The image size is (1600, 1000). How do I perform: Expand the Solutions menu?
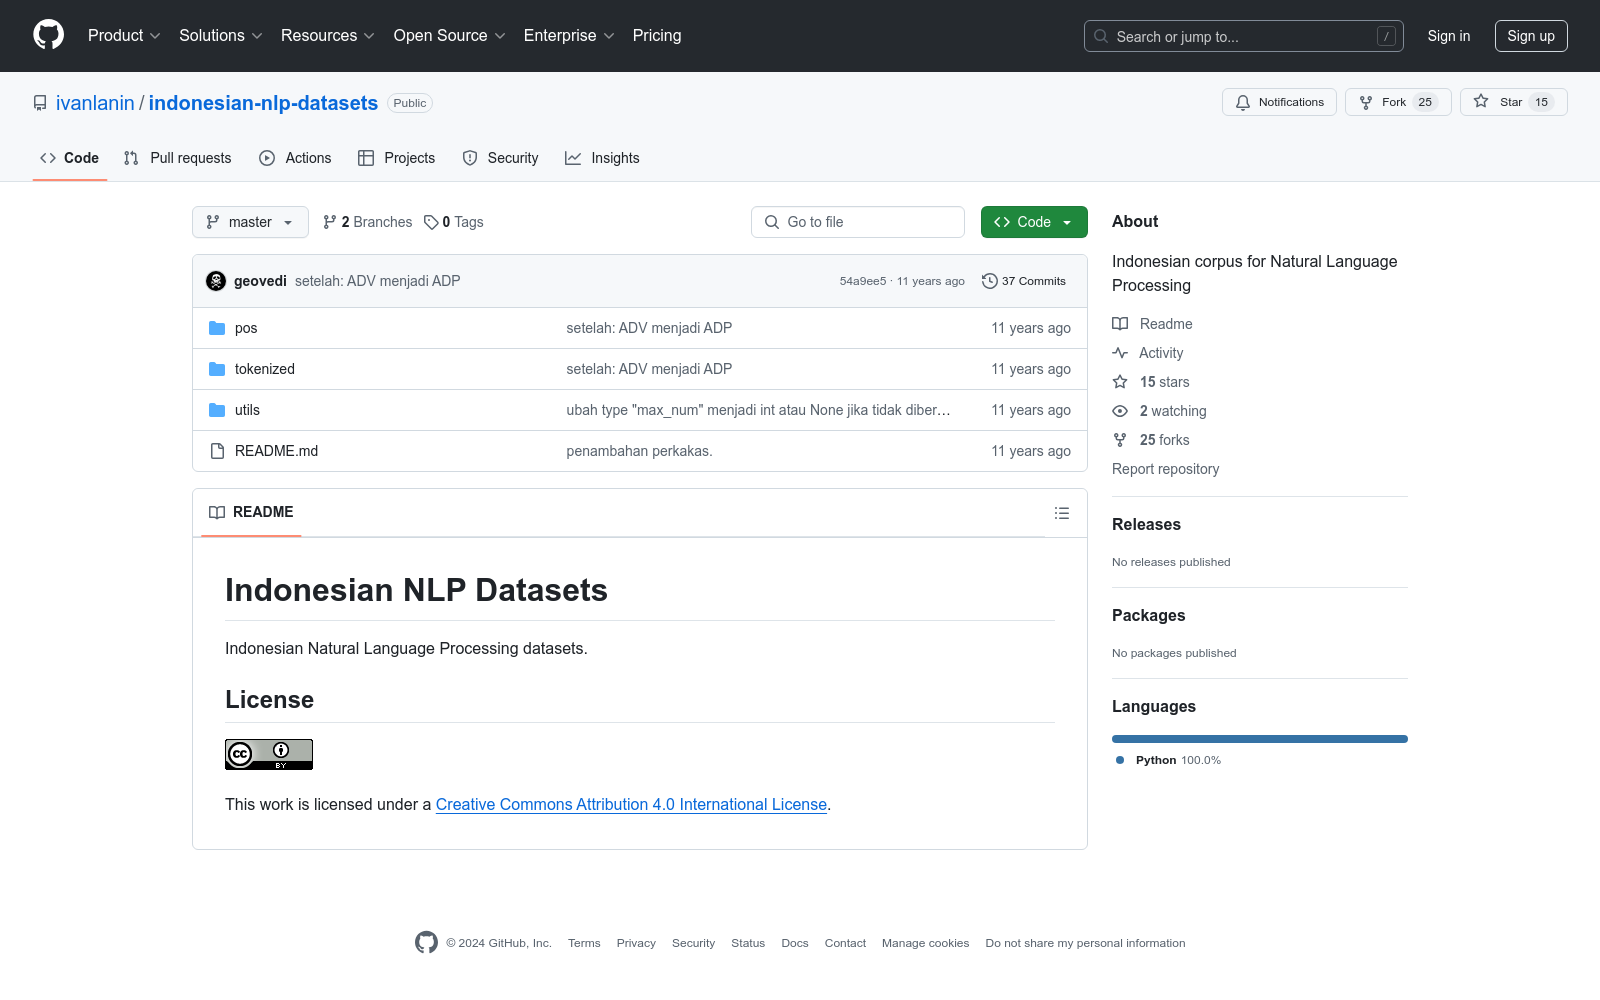pyautogui.click(x=221, y=36)
